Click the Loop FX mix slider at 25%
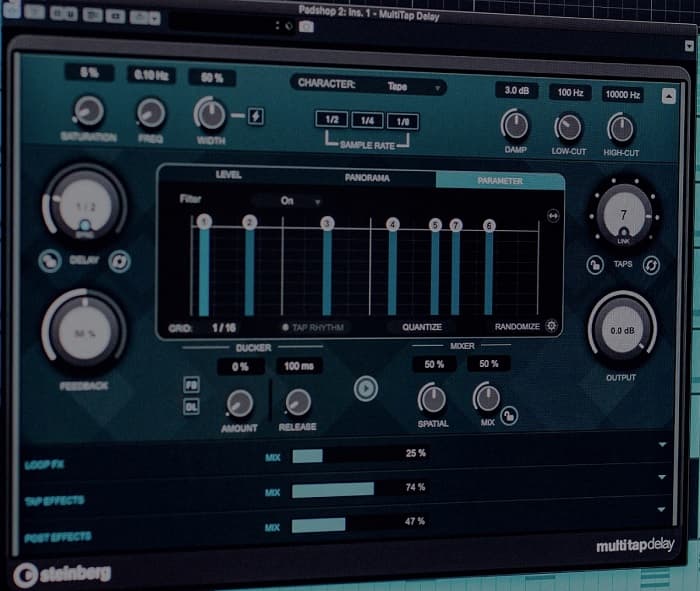 pyautogui.click(x=361, y=455)
